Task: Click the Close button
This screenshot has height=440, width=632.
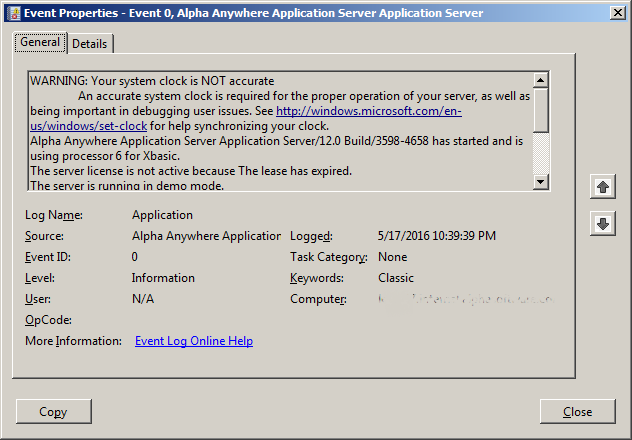Action: pos(578,411)
